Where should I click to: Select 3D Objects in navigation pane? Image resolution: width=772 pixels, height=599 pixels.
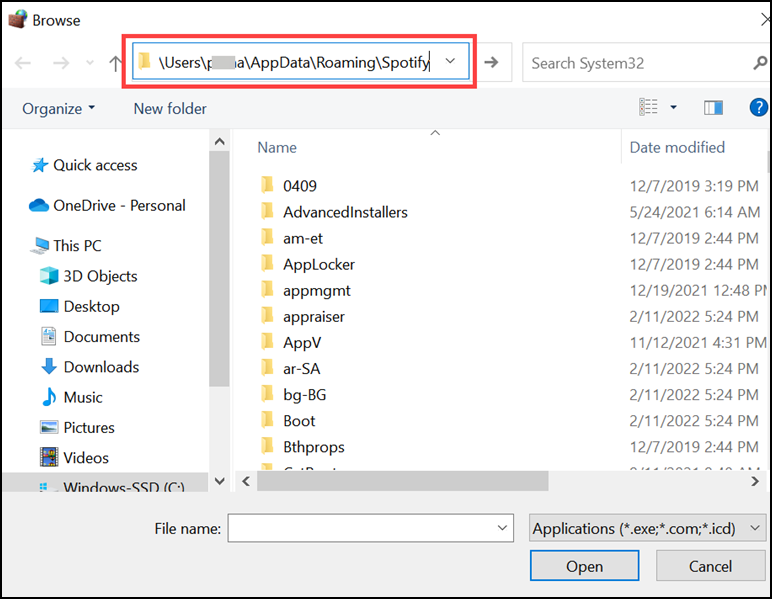pos(100,276)
